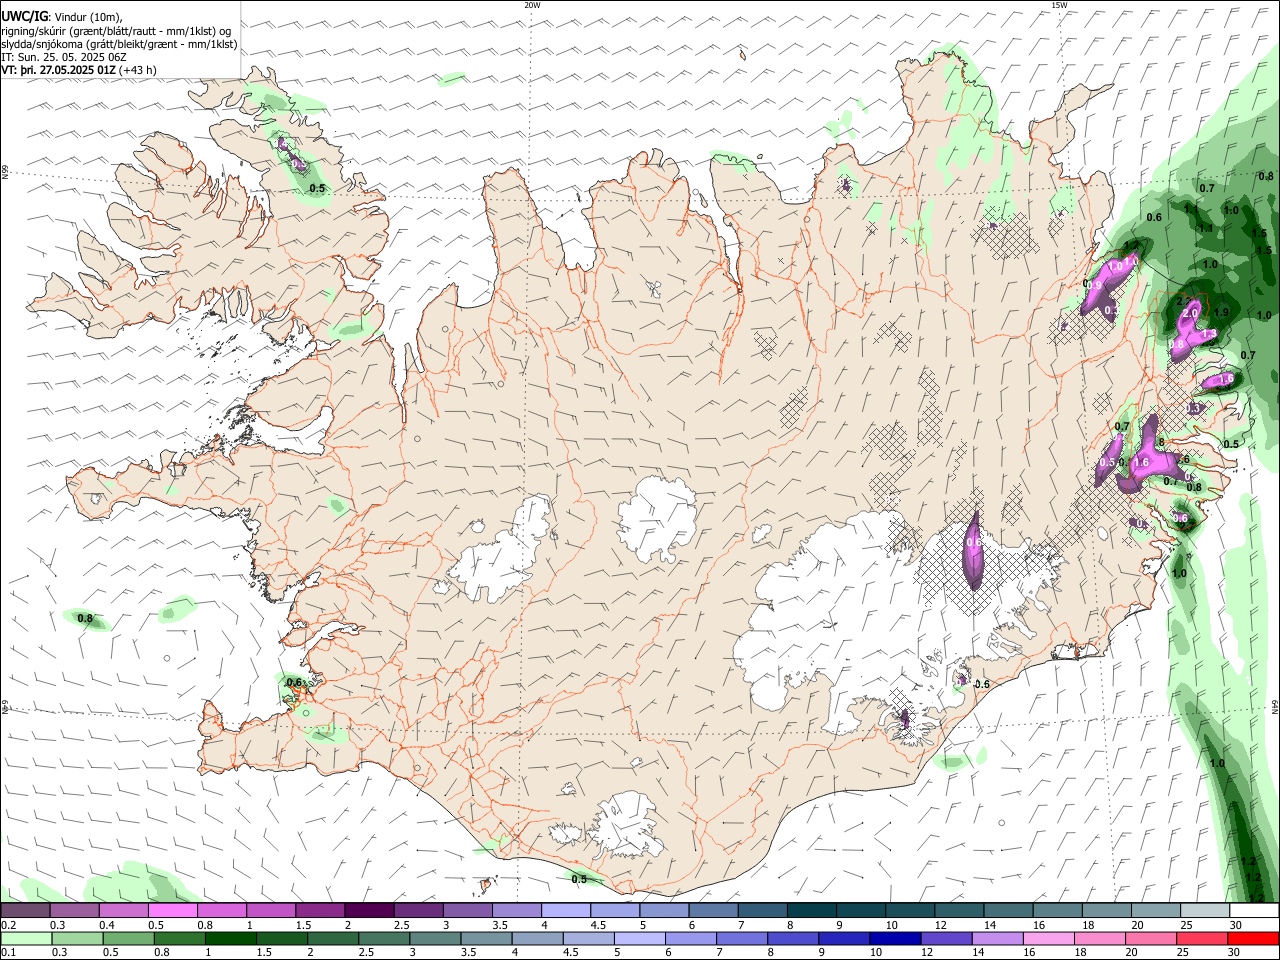Select the 'rigning/skúrir' description line in the header
Image resolution: width=1280 pixels, height=960 pixels.
point(116,31)
